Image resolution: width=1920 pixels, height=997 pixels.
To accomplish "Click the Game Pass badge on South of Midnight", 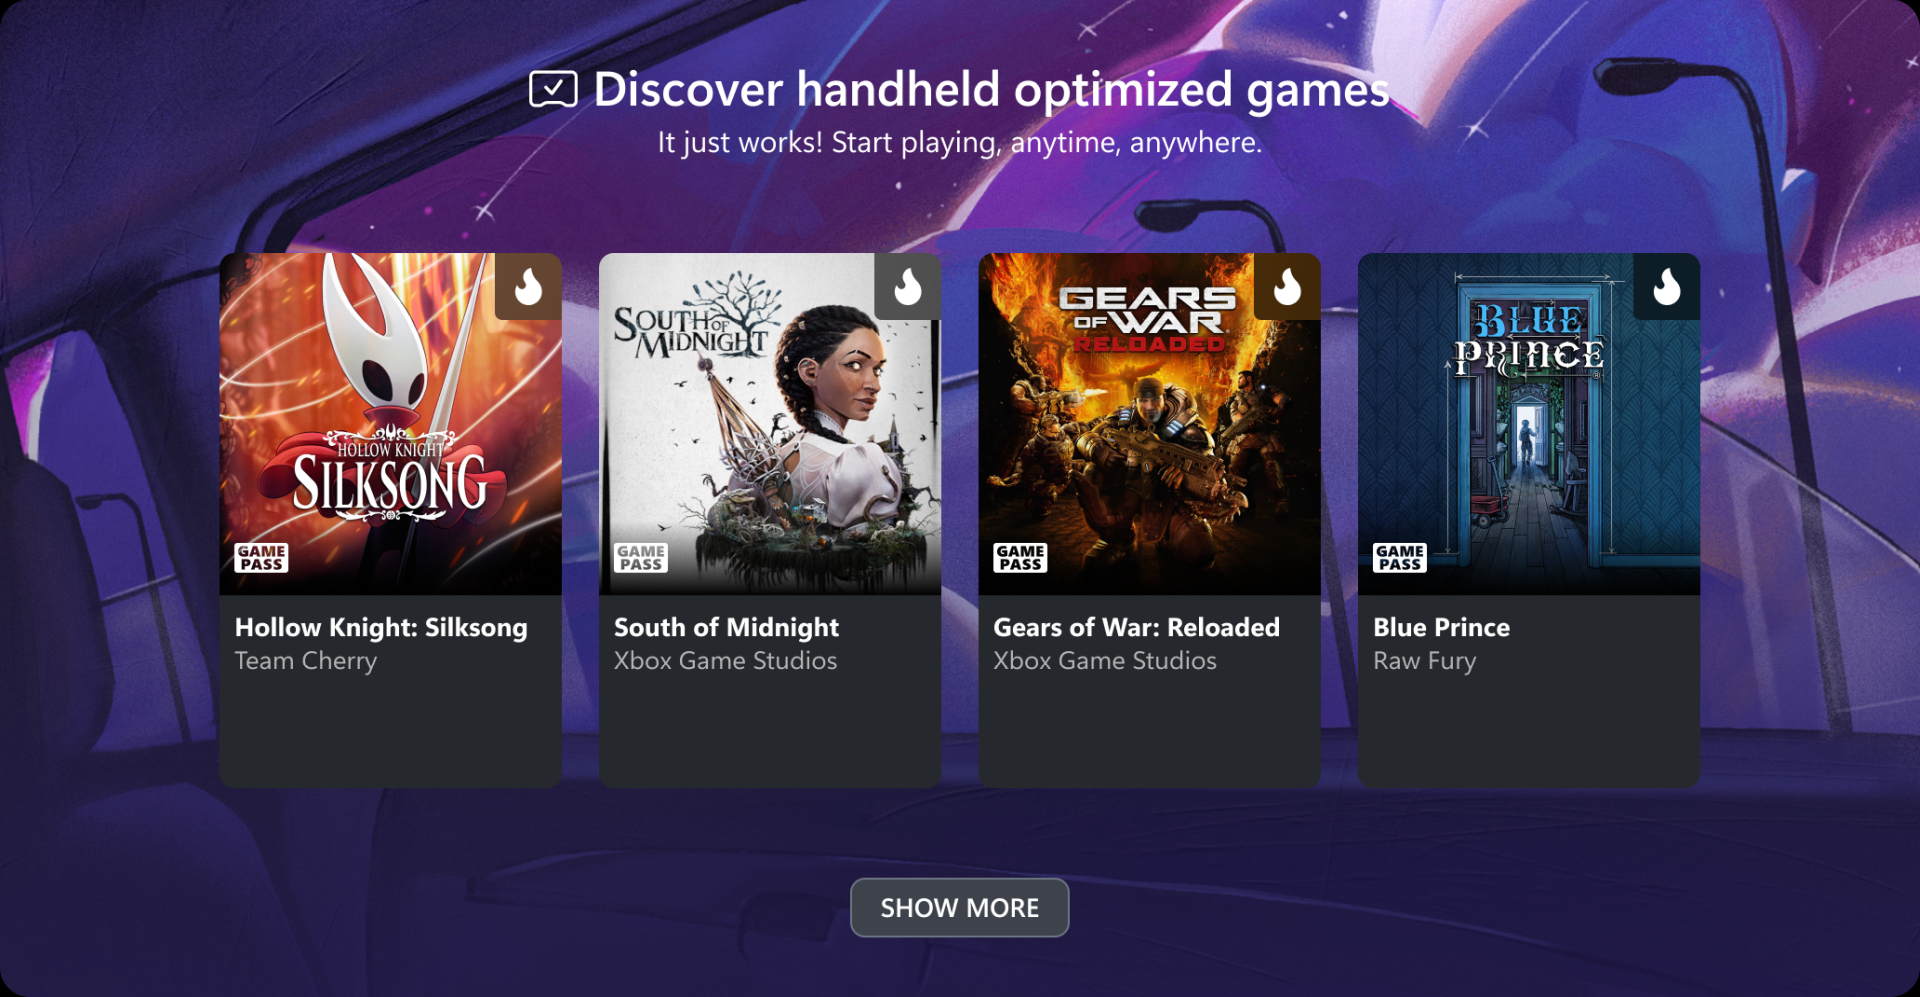I will pyautogui.click(x=641, y=558).
